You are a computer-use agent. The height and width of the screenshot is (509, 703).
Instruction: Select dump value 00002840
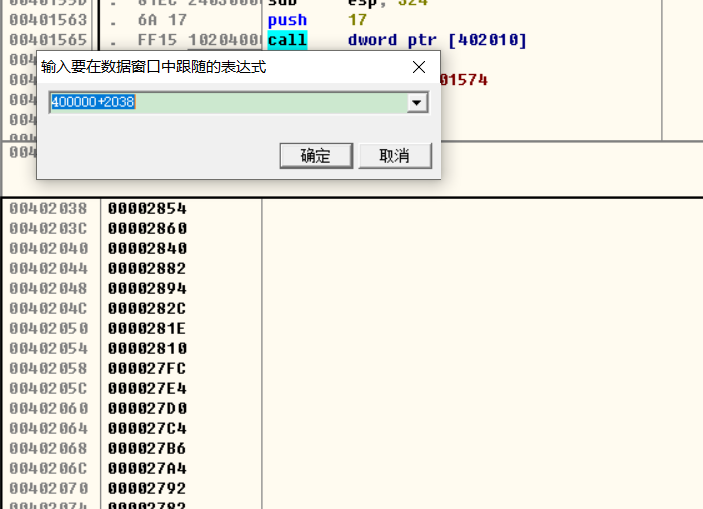pos(147,248)
